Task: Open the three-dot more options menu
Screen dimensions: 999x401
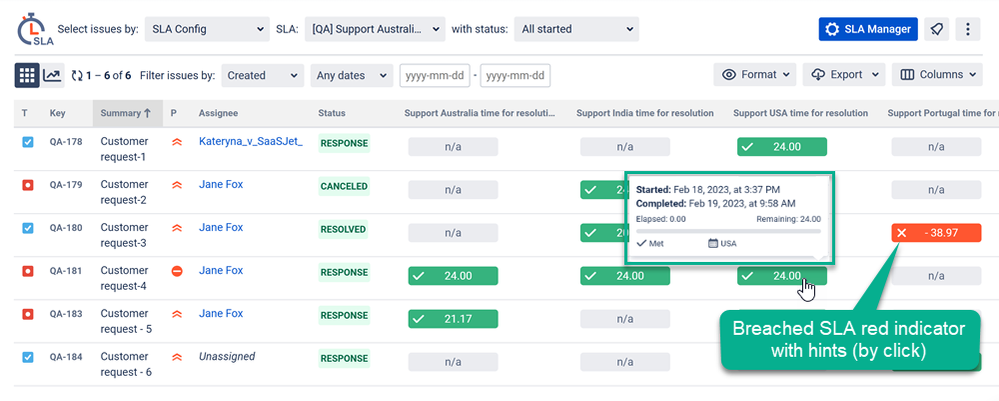Action: tap(968, 29)
